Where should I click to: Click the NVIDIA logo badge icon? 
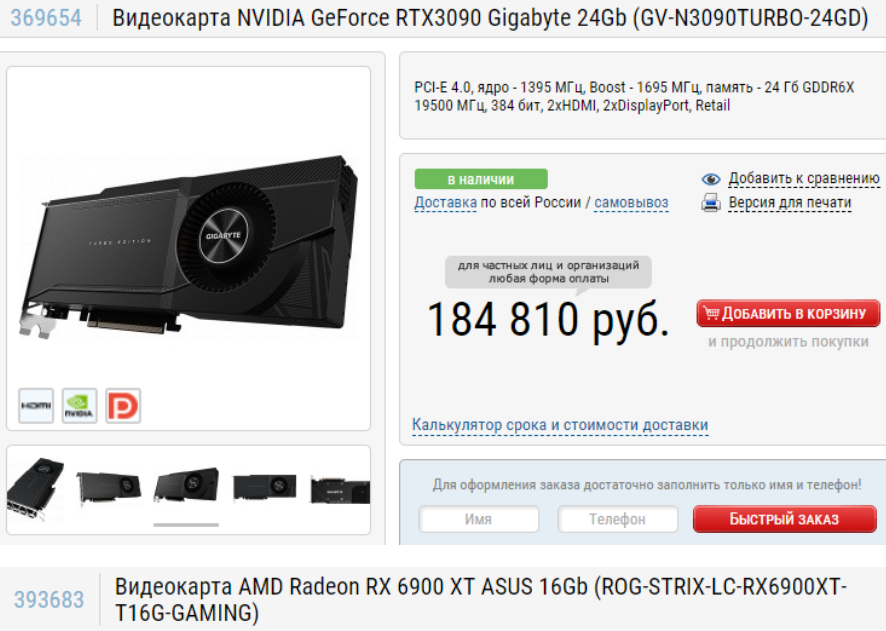point(80,406)
